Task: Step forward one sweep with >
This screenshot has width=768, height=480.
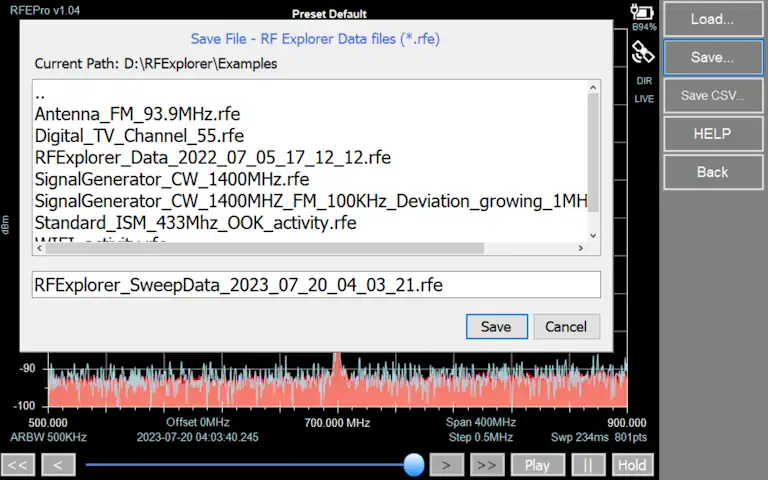Action: [447, 465]
